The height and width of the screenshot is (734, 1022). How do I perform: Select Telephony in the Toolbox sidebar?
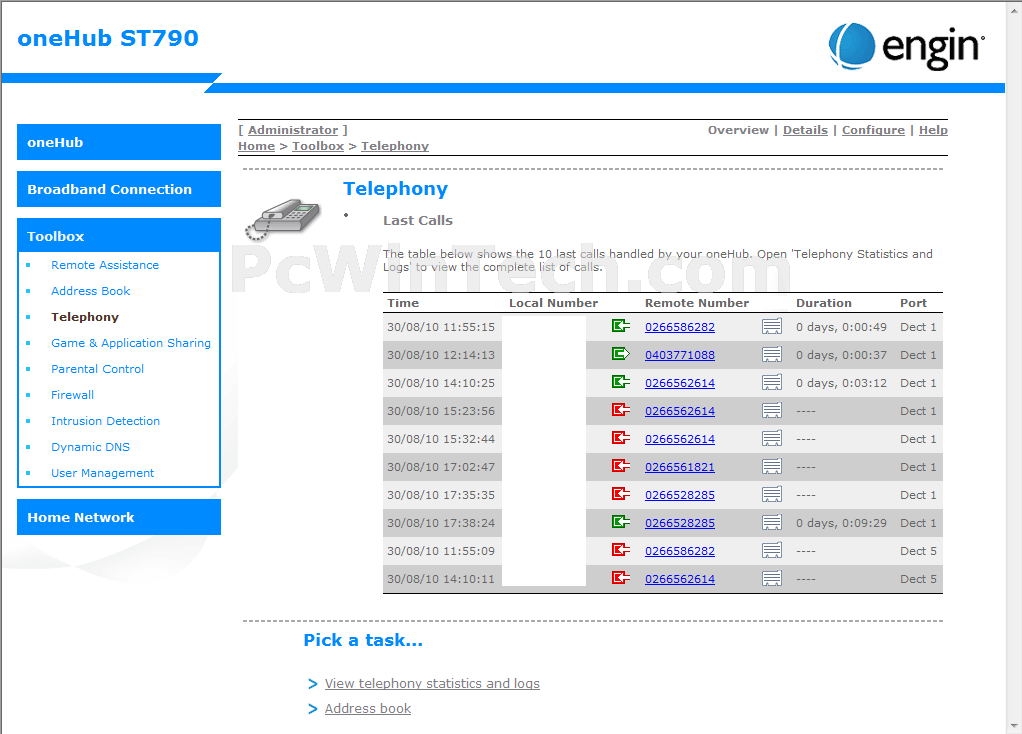point(85,317)
